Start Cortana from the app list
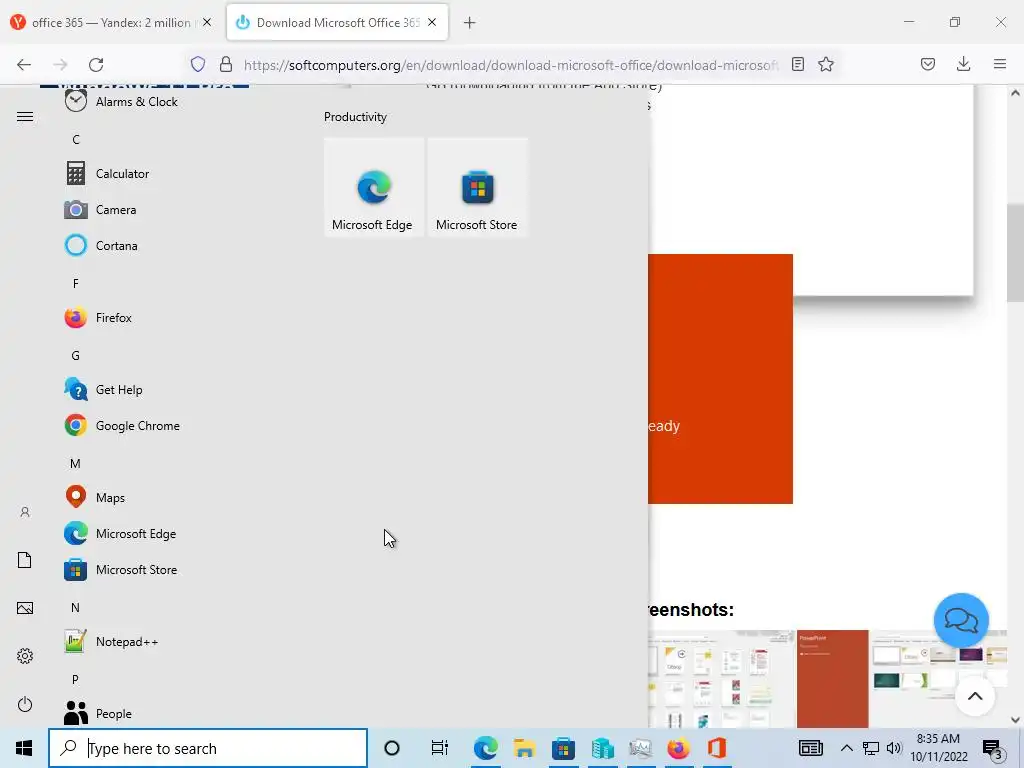This screenshot has height=768, width=1024. tap(101, 246)
